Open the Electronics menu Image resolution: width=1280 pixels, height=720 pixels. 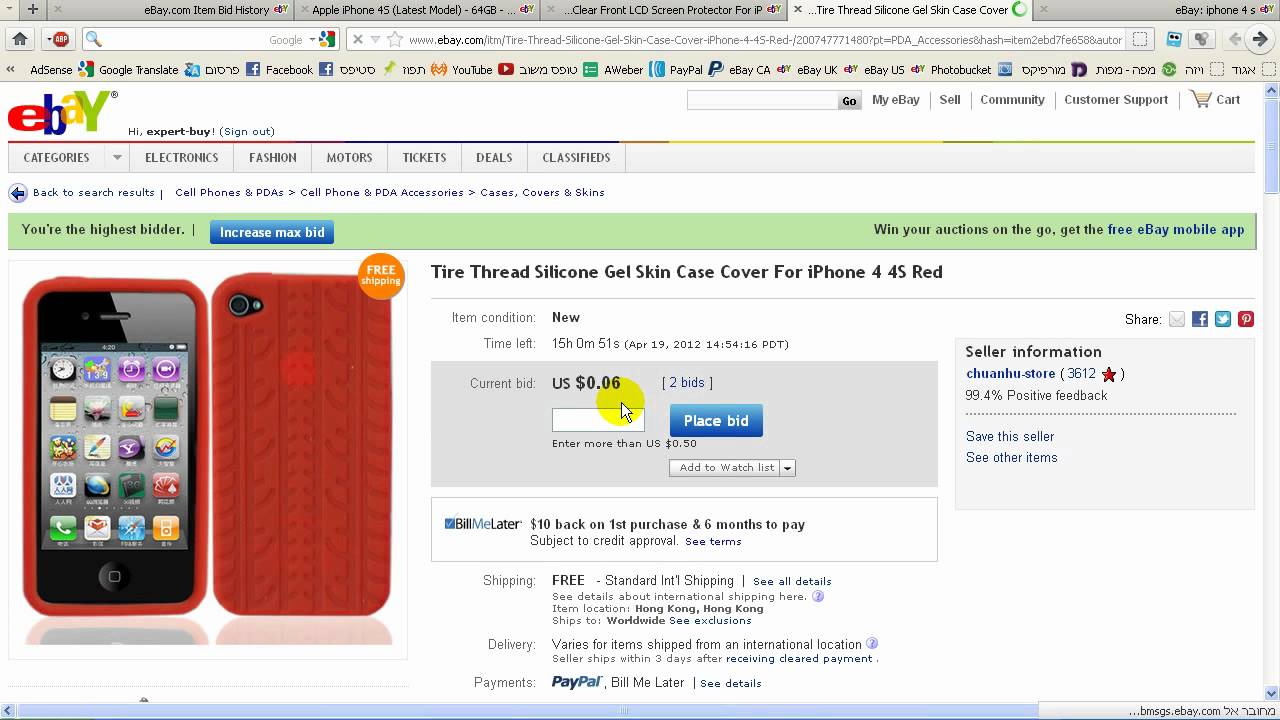(181, 158)
